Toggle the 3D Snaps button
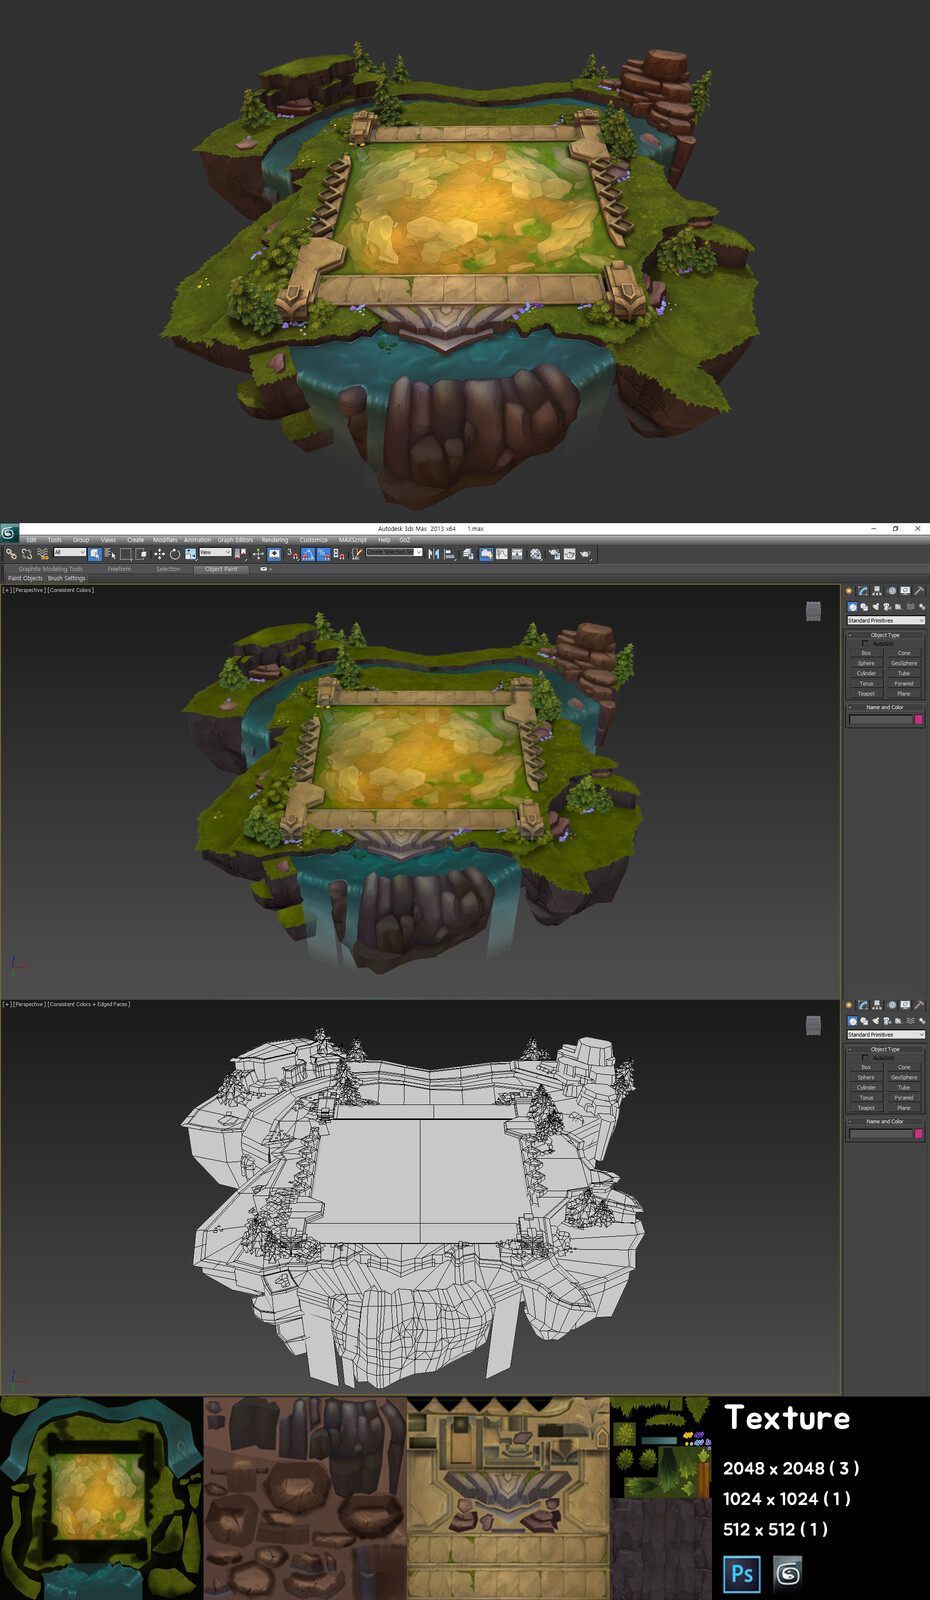Screen dimensions: 930x1600 [292, 554]
